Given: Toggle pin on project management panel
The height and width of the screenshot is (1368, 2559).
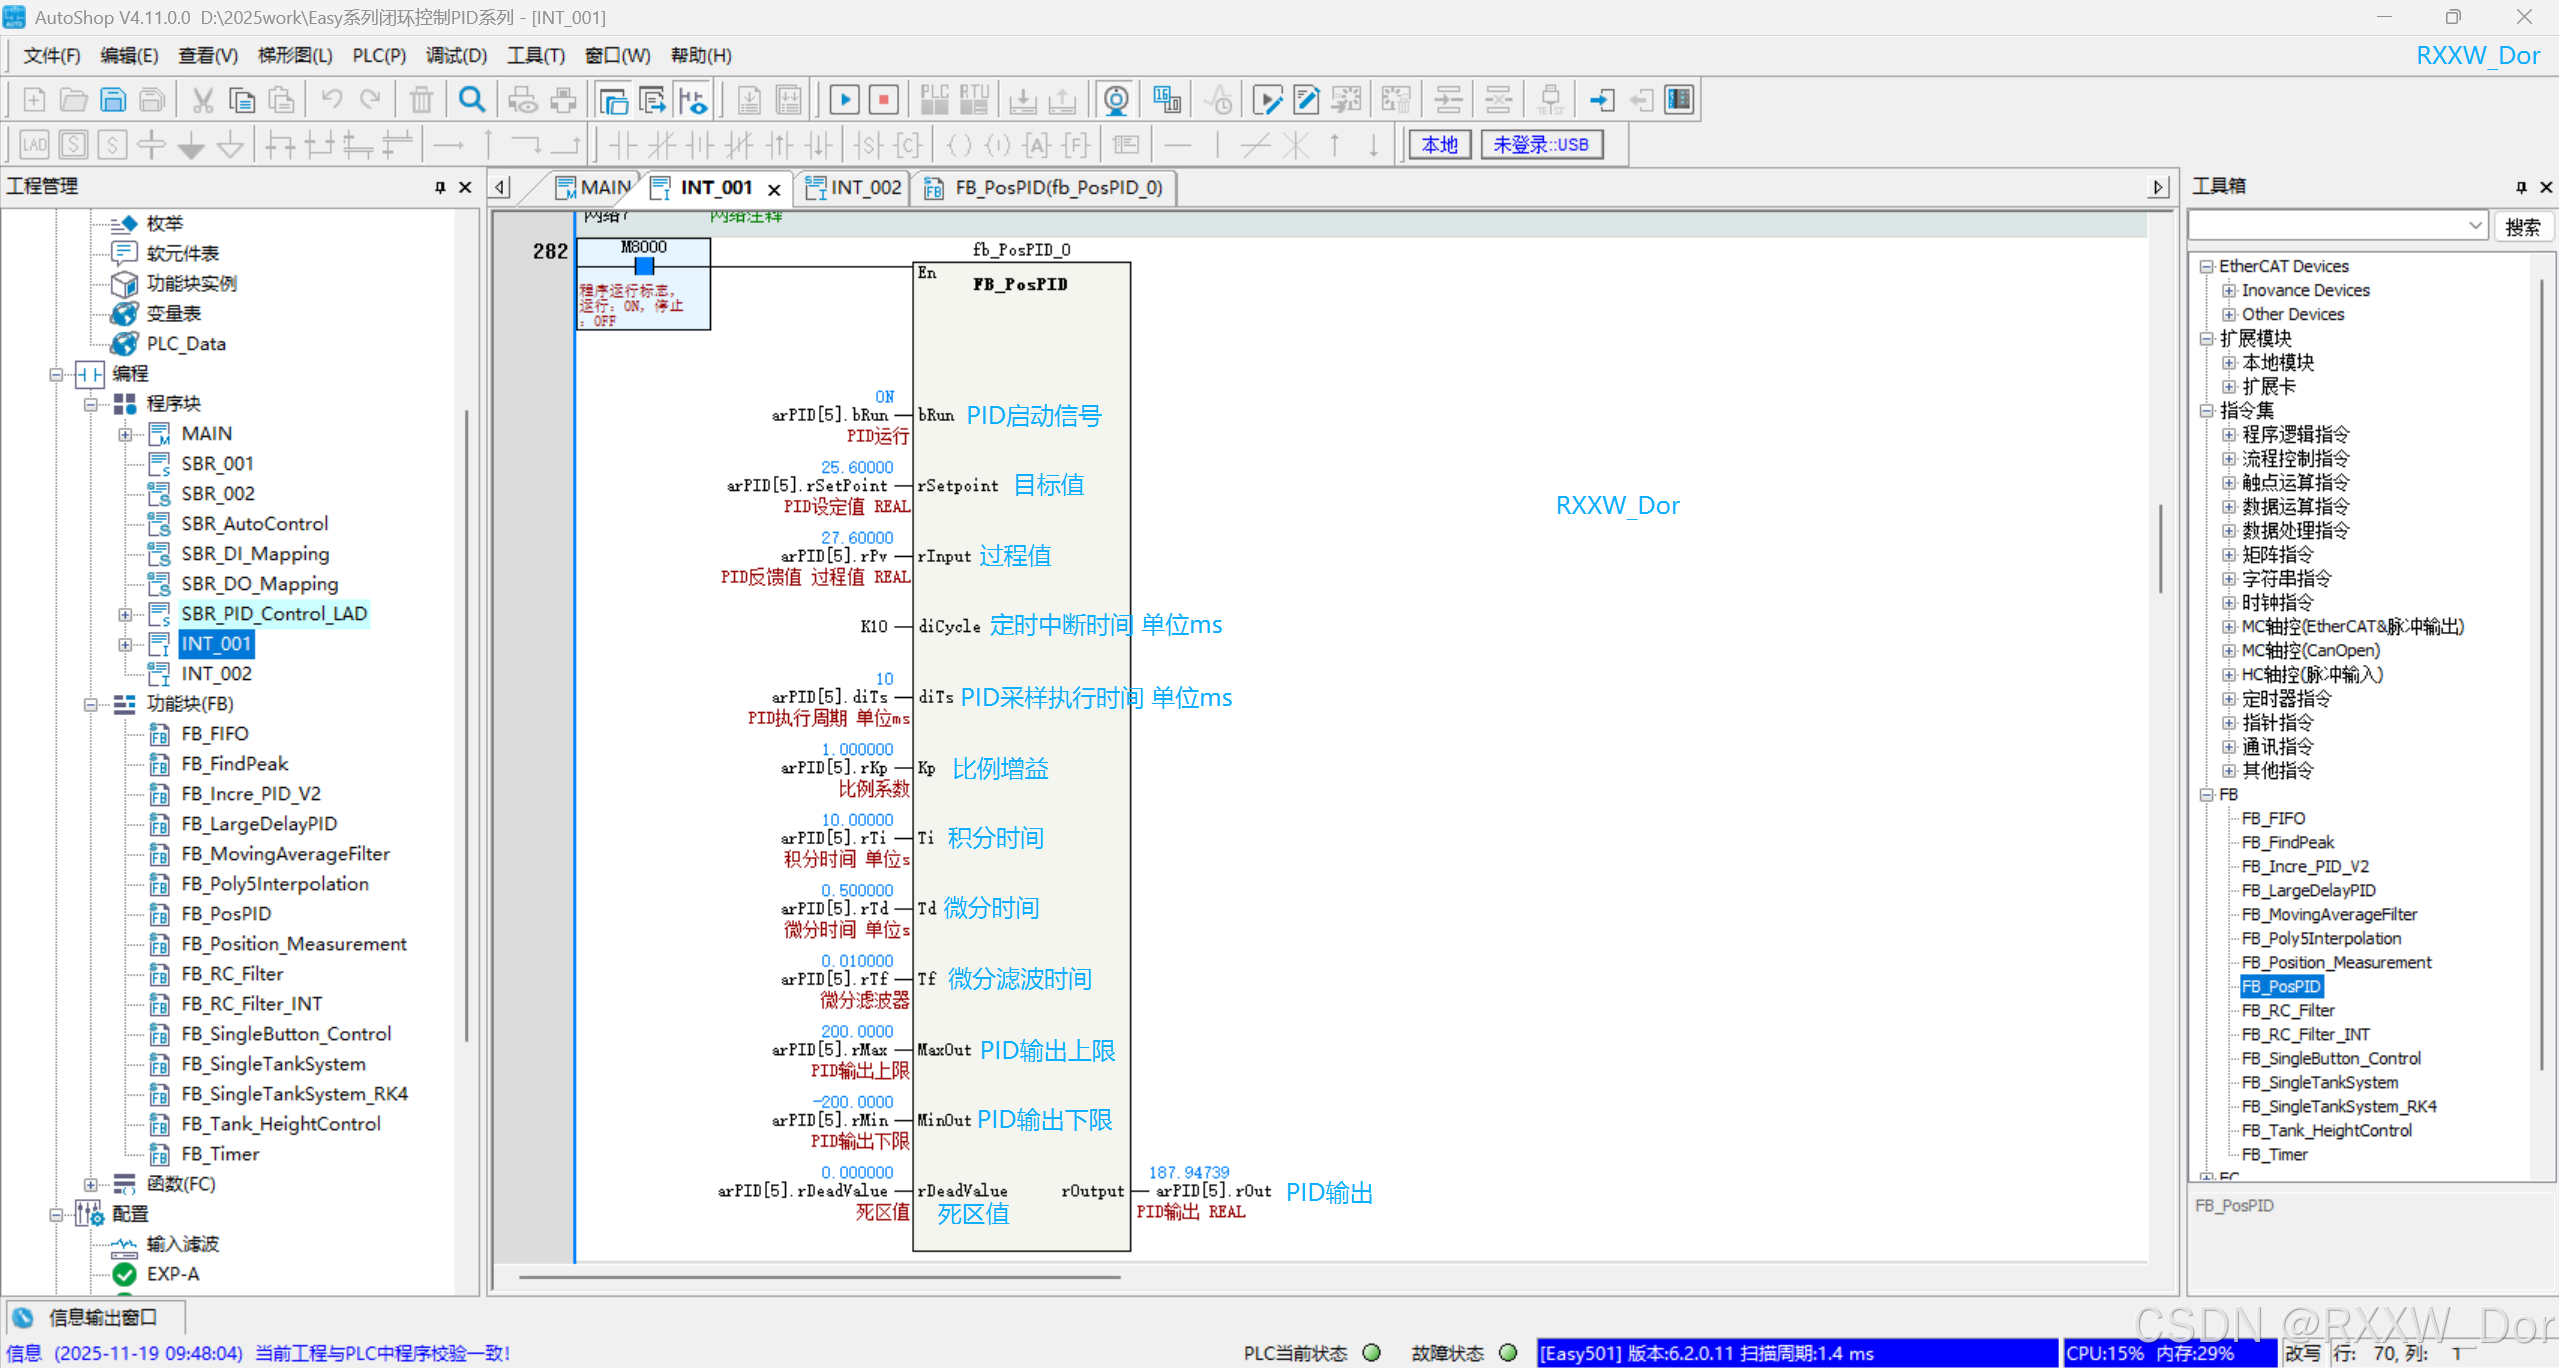Looking at the screenshot, I should click(x=439, y=187).
